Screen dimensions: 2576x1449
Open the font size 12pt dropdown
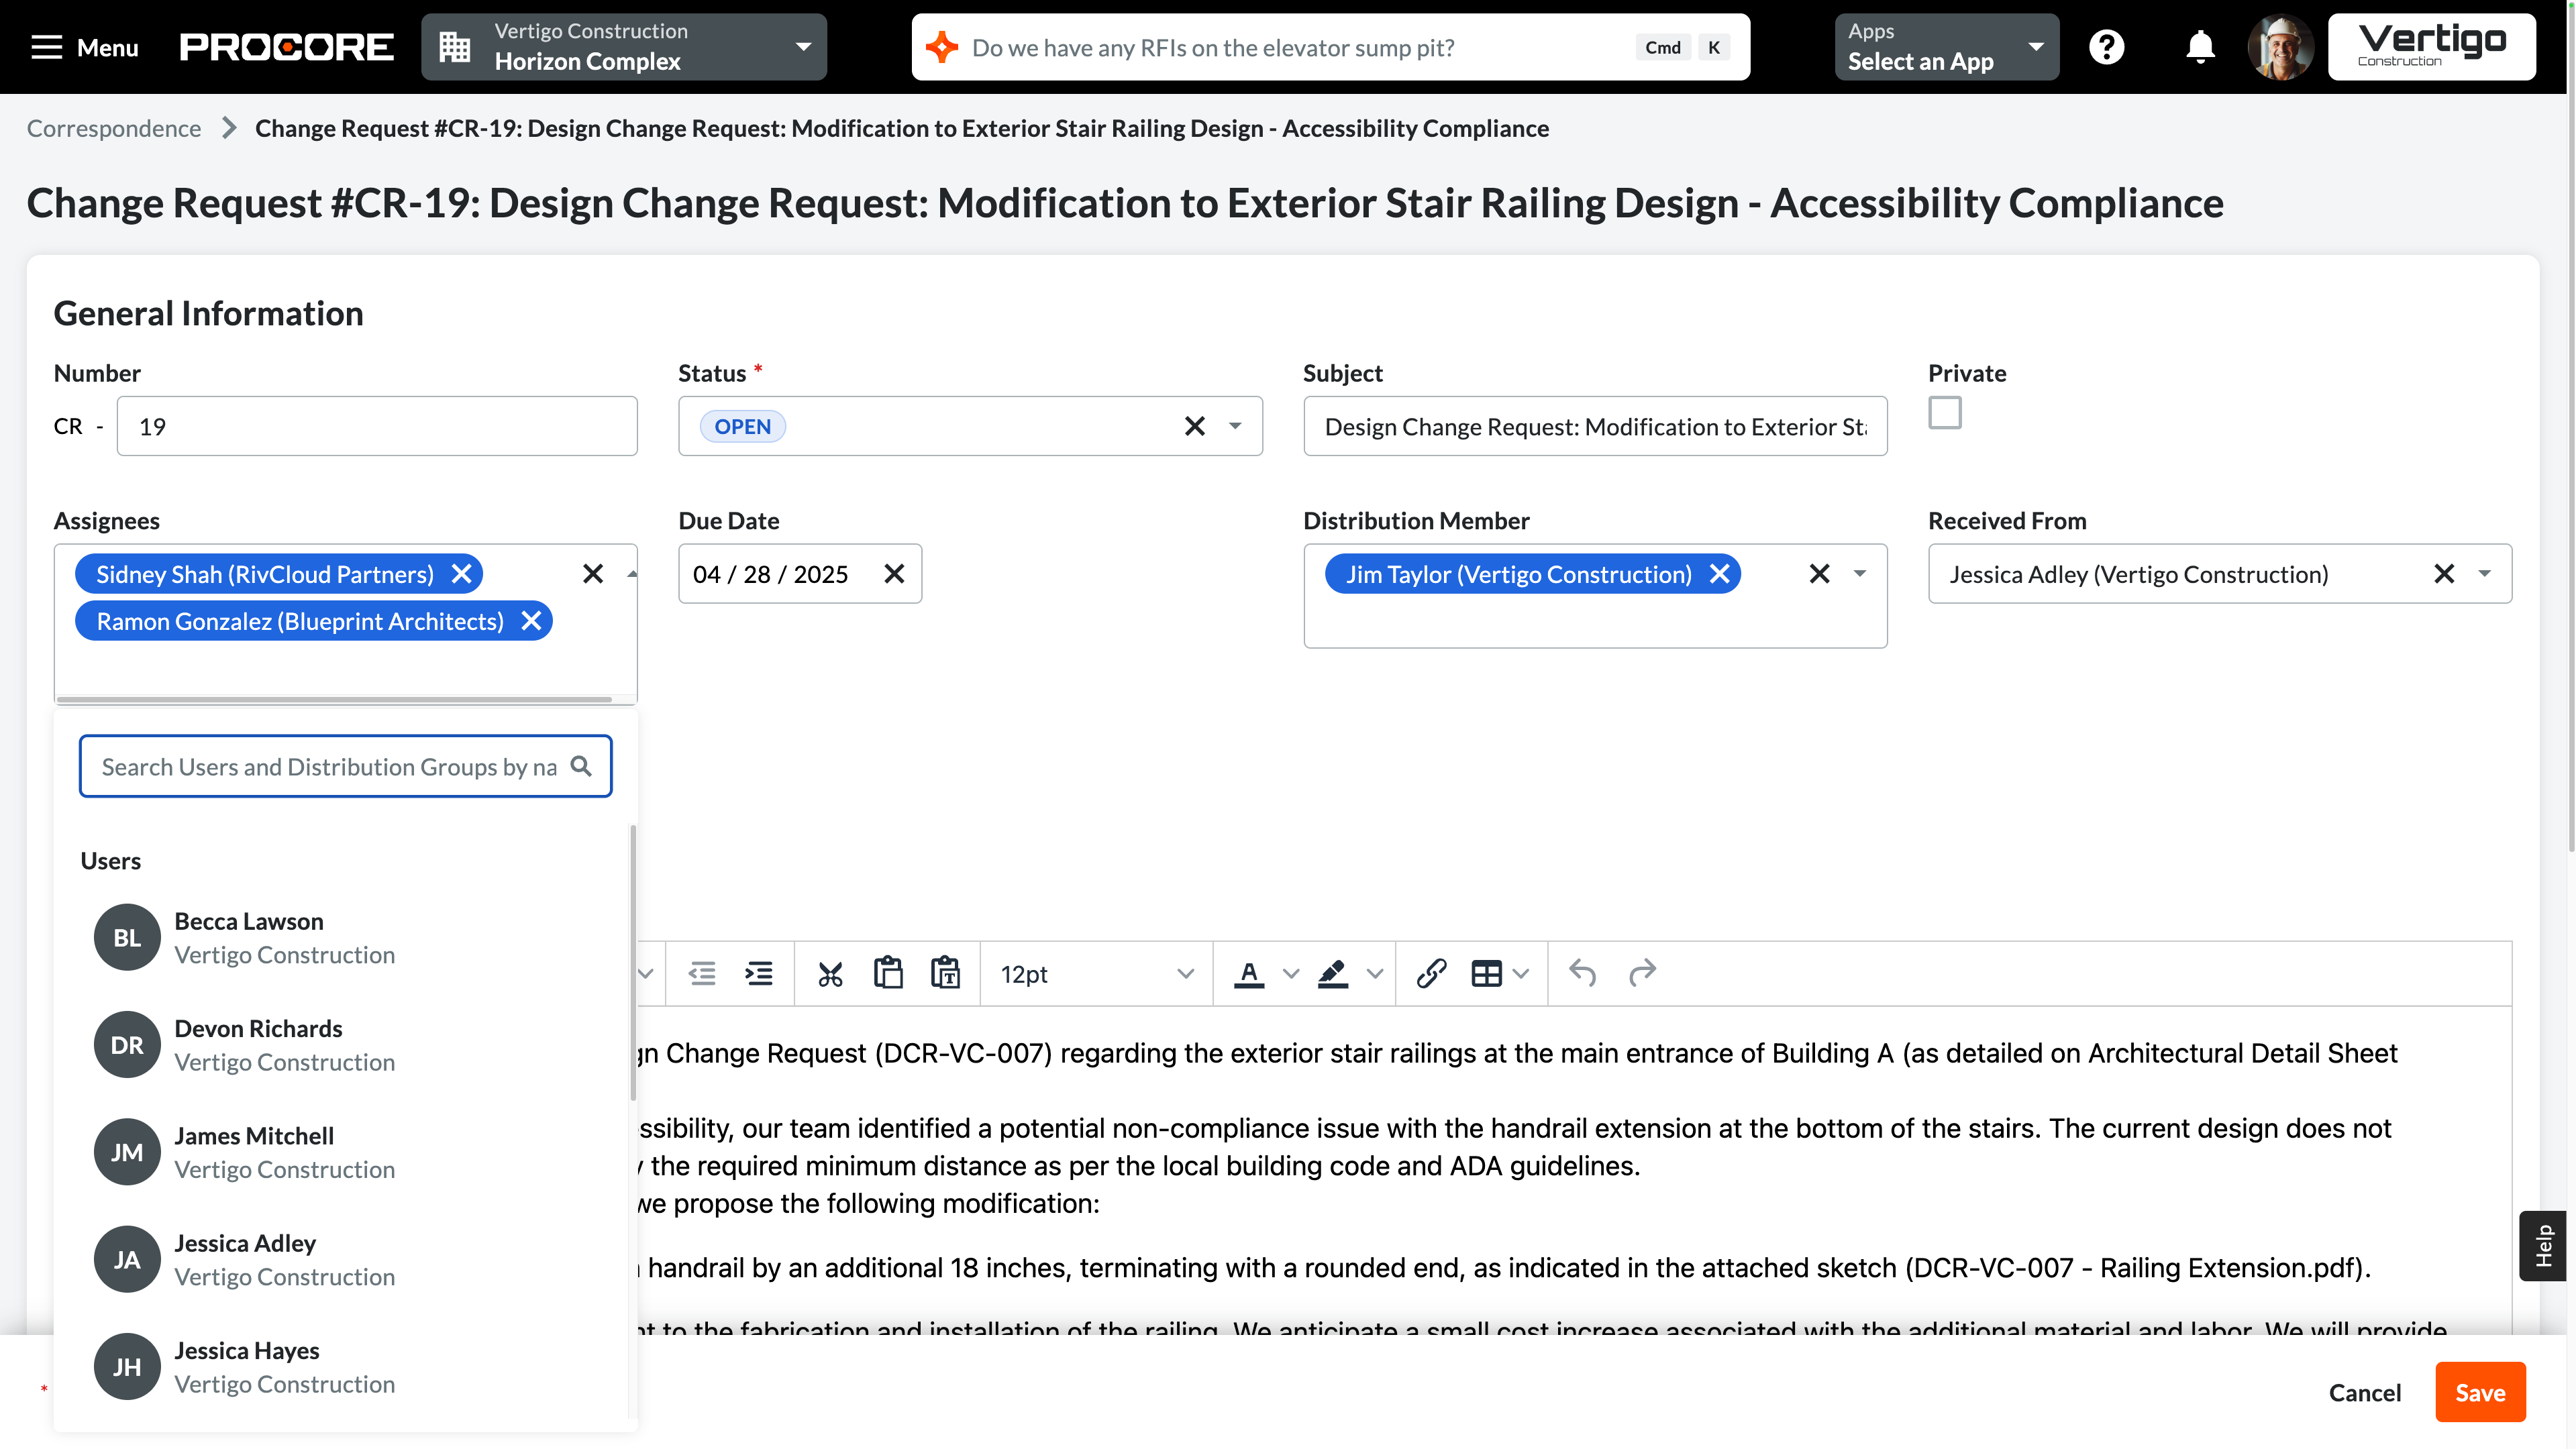pos(1094,973)
